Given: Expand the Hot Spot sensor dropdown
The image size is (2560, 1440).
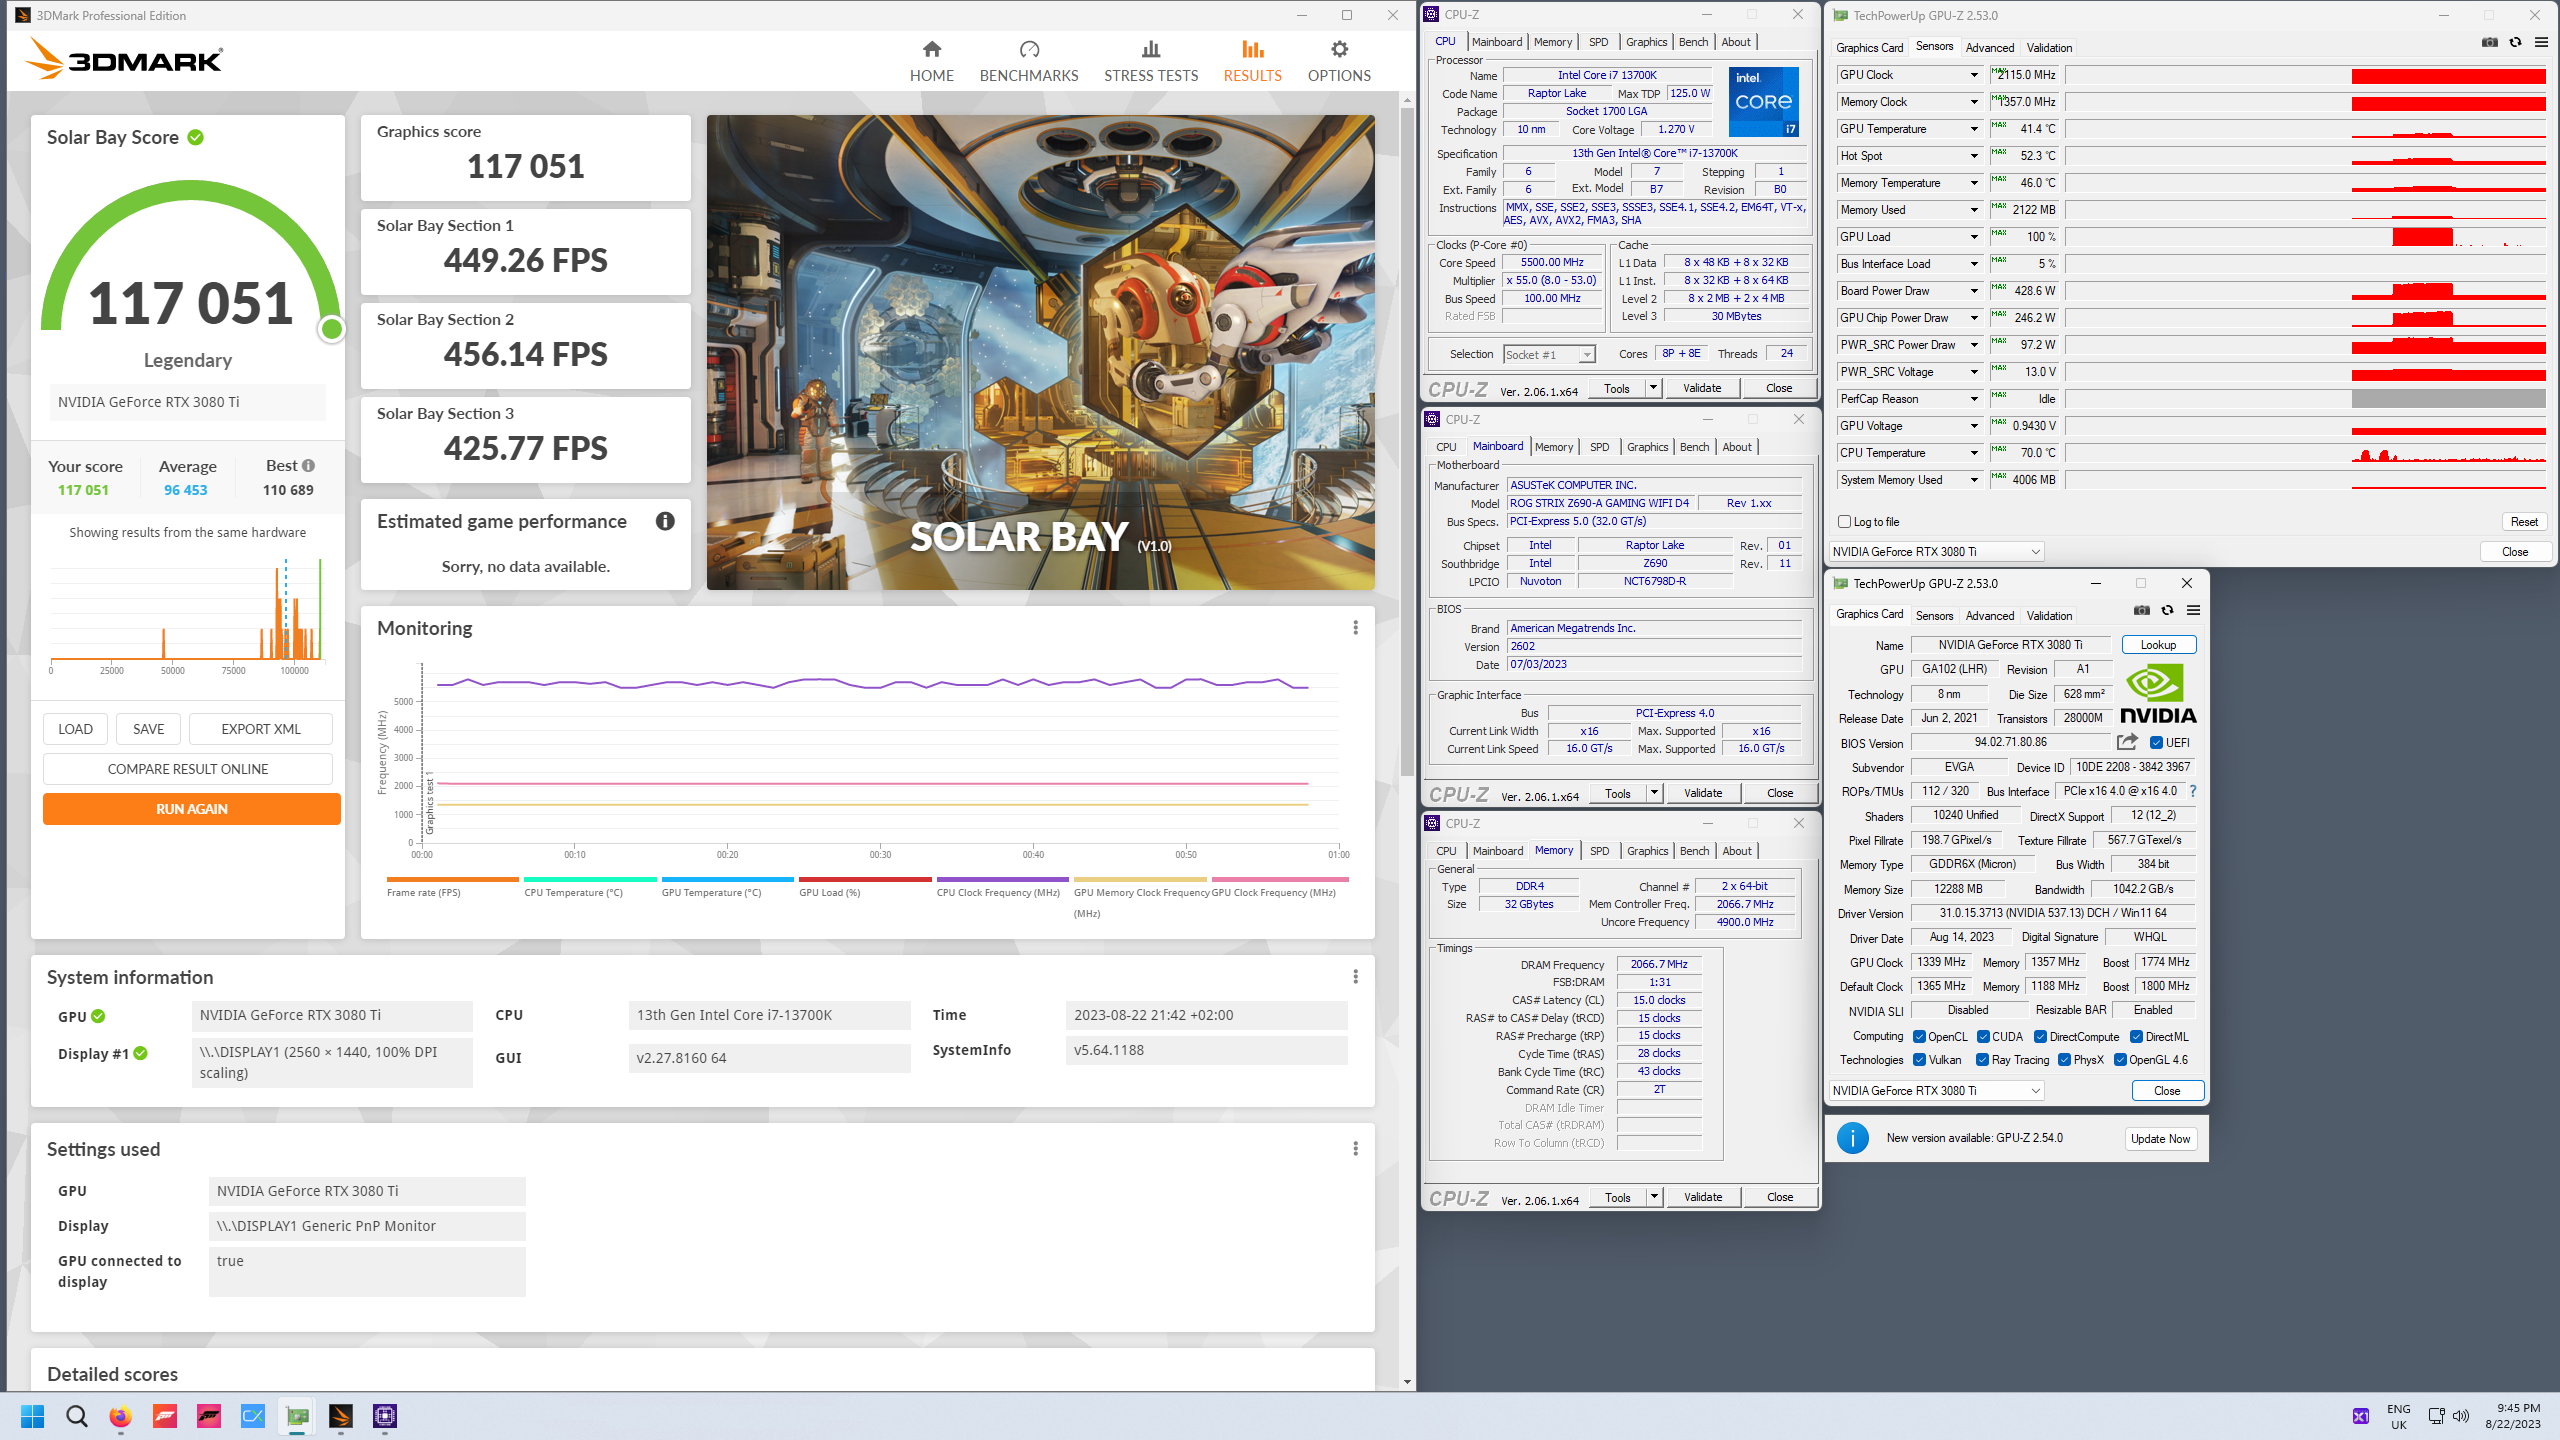Looking at the screenshot, I should [1974, 156].
